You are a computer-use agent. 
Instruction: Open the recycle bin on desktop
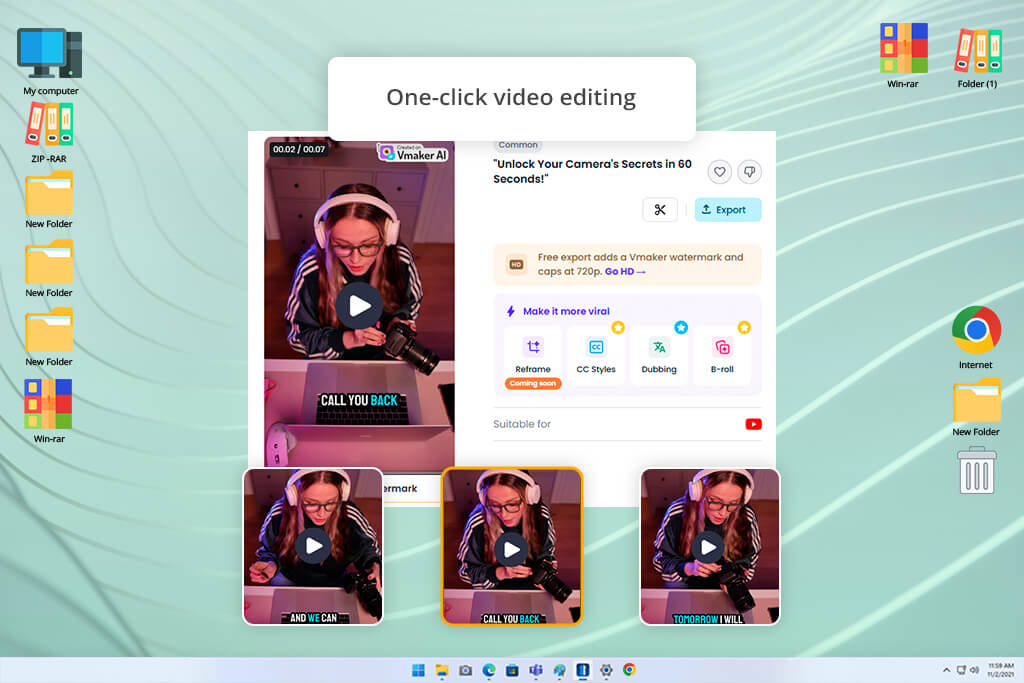click(x=976, y=470)
